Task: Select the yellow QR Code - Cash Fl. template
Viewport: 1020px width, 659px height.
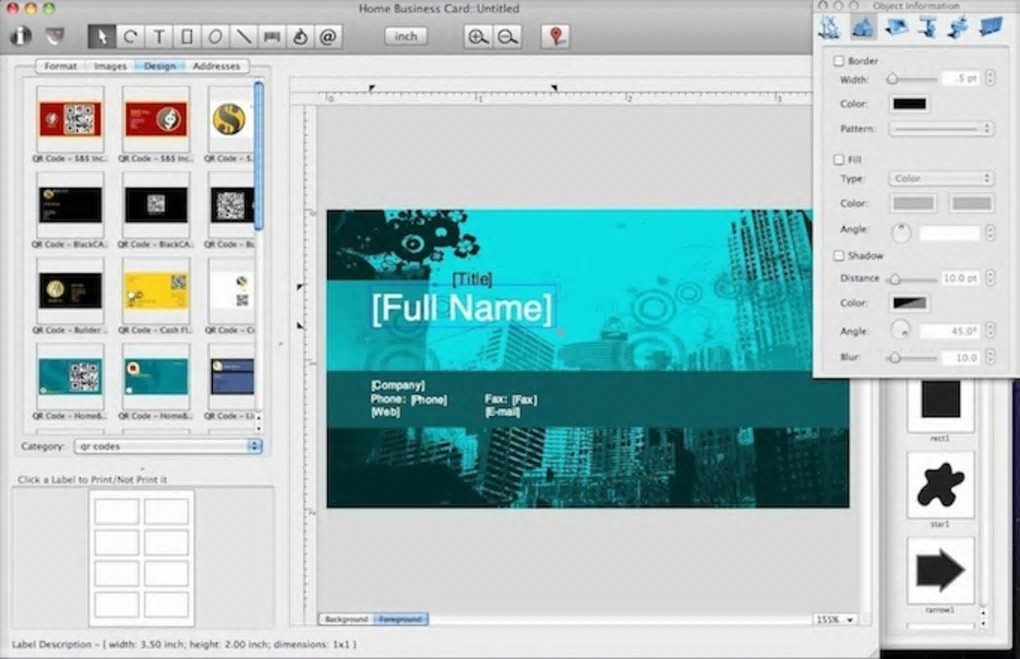Action: [x=156, y=291]
